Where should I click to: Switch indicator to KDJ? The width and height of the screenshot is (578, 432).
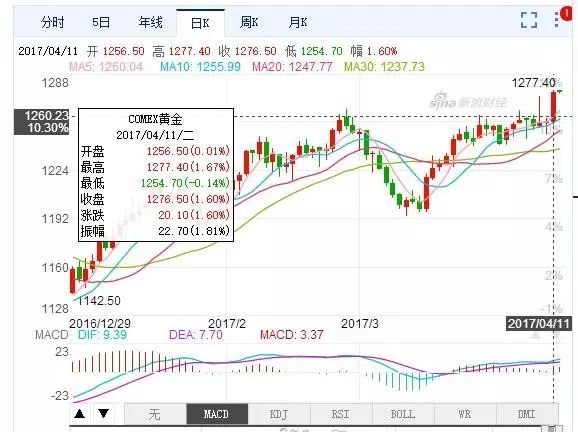(279, 414)
